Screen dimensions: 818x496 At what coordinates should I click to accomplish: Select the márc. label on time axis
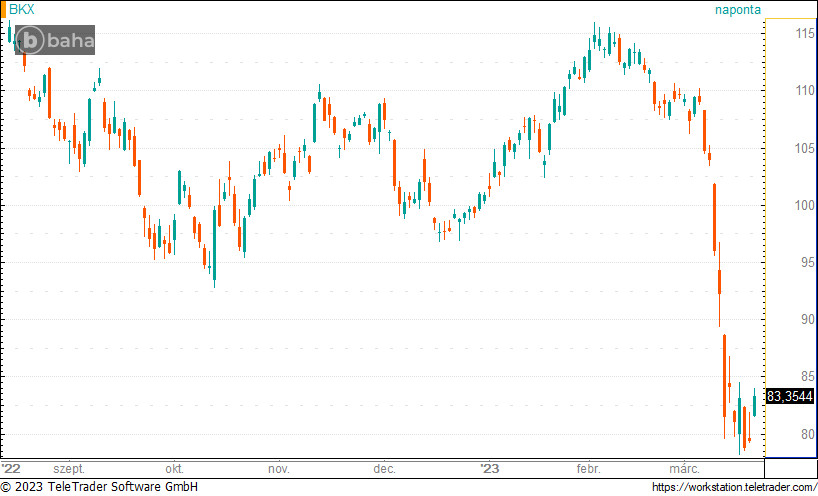click(x=684, y=468)
